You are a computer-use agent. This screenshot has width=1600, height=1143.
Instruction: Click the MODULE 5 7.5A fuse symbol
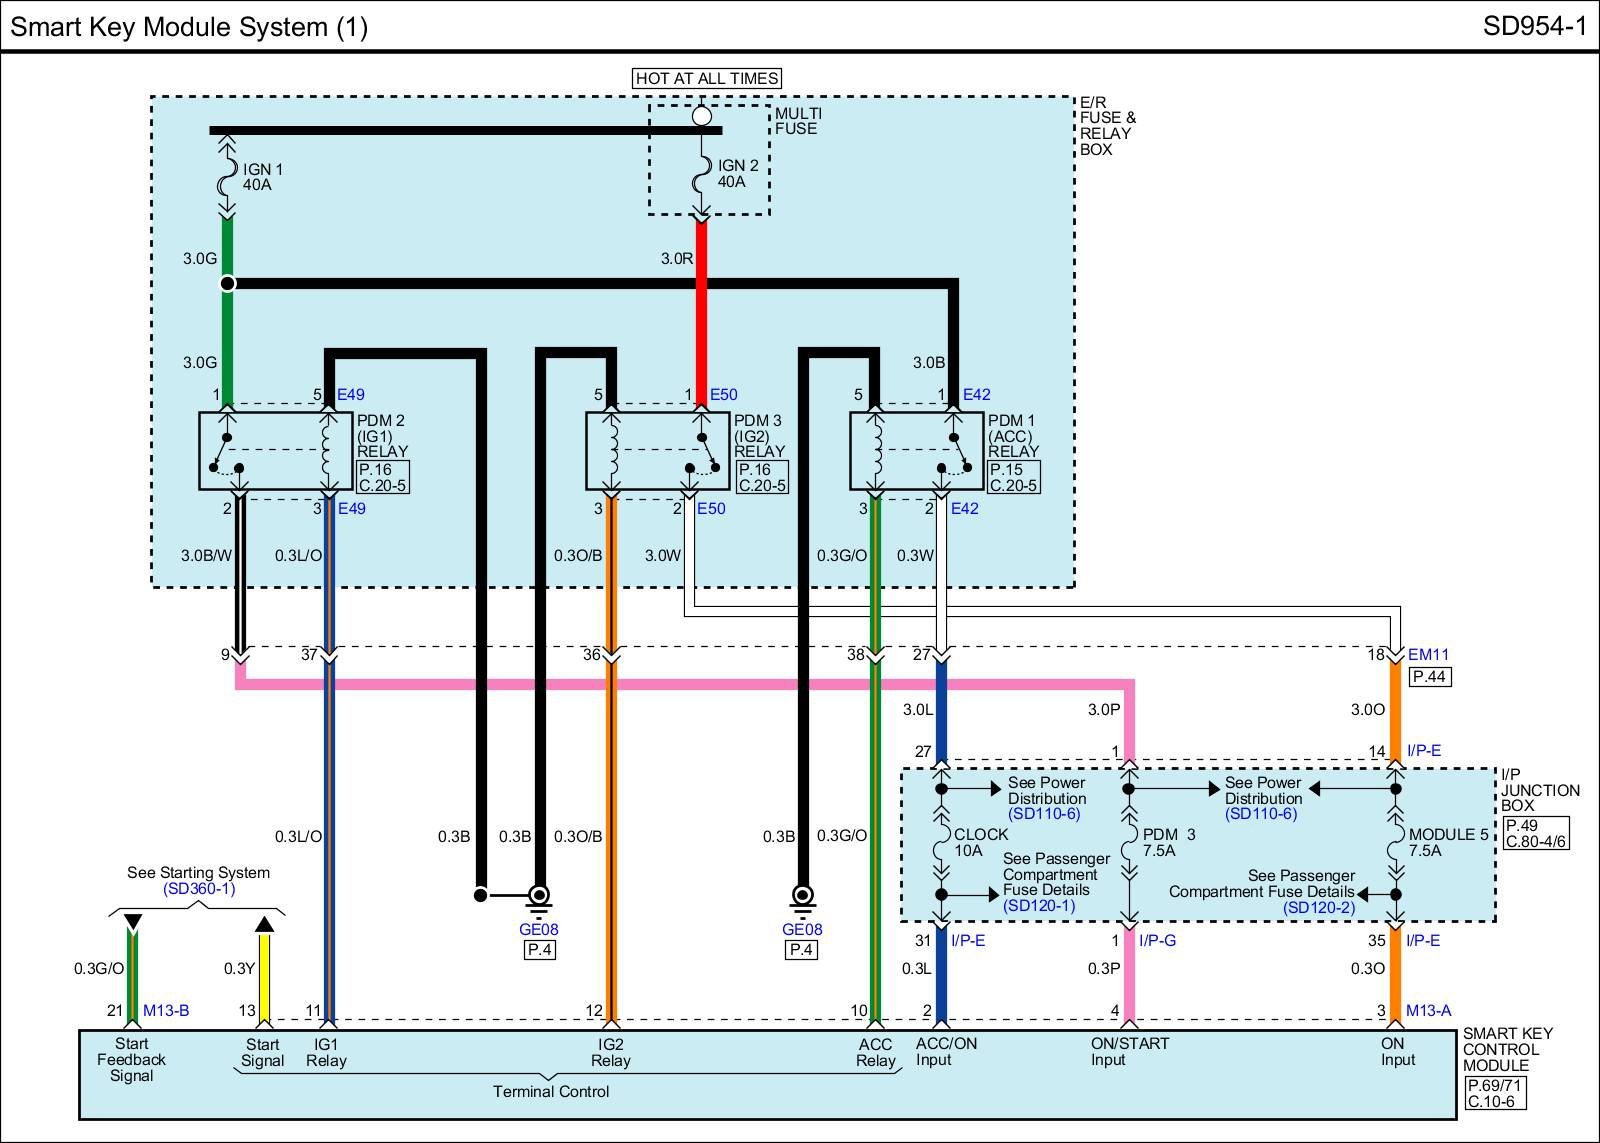point(1396,842)
